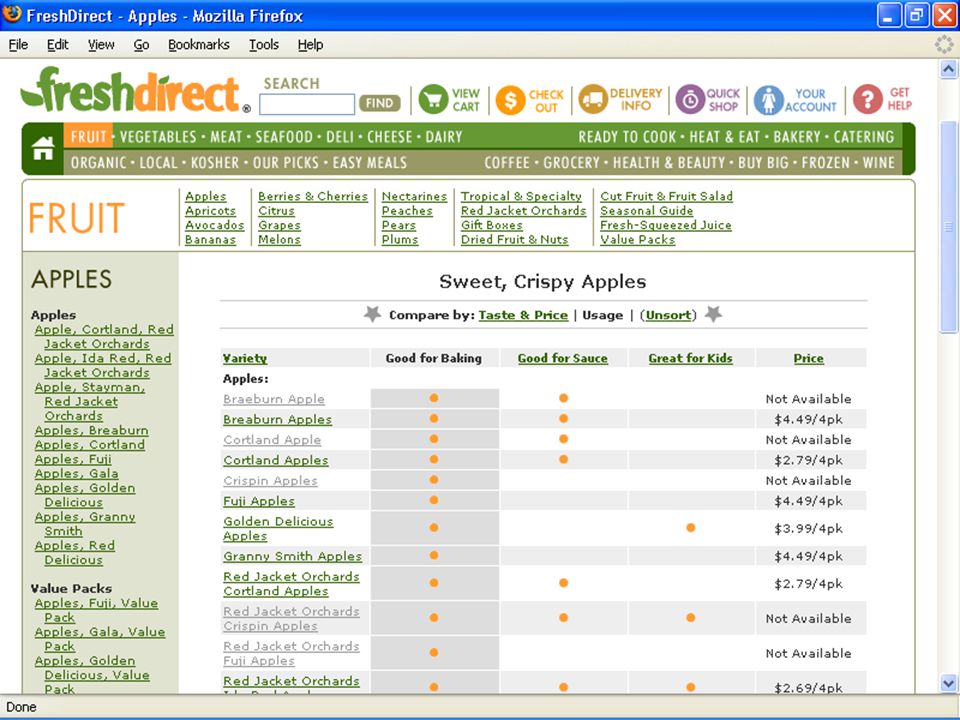Open Tropical & Specialty link

point(521,197)
